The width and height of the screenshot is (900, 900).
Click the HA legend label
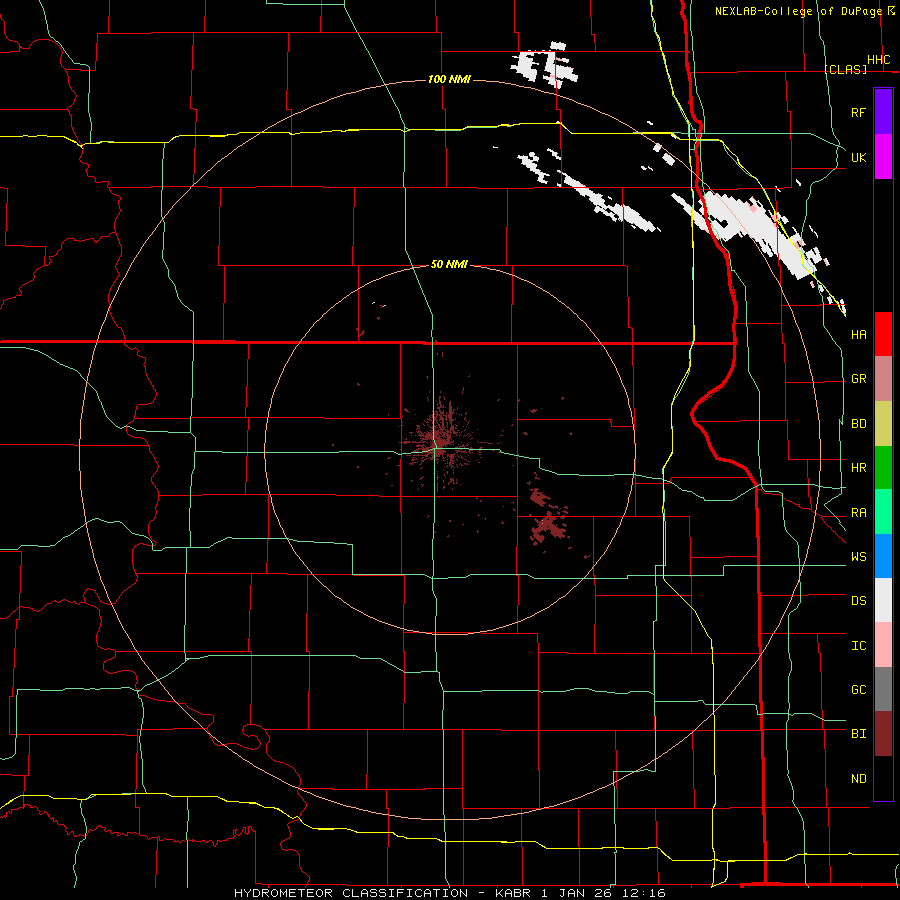(859, 335)
